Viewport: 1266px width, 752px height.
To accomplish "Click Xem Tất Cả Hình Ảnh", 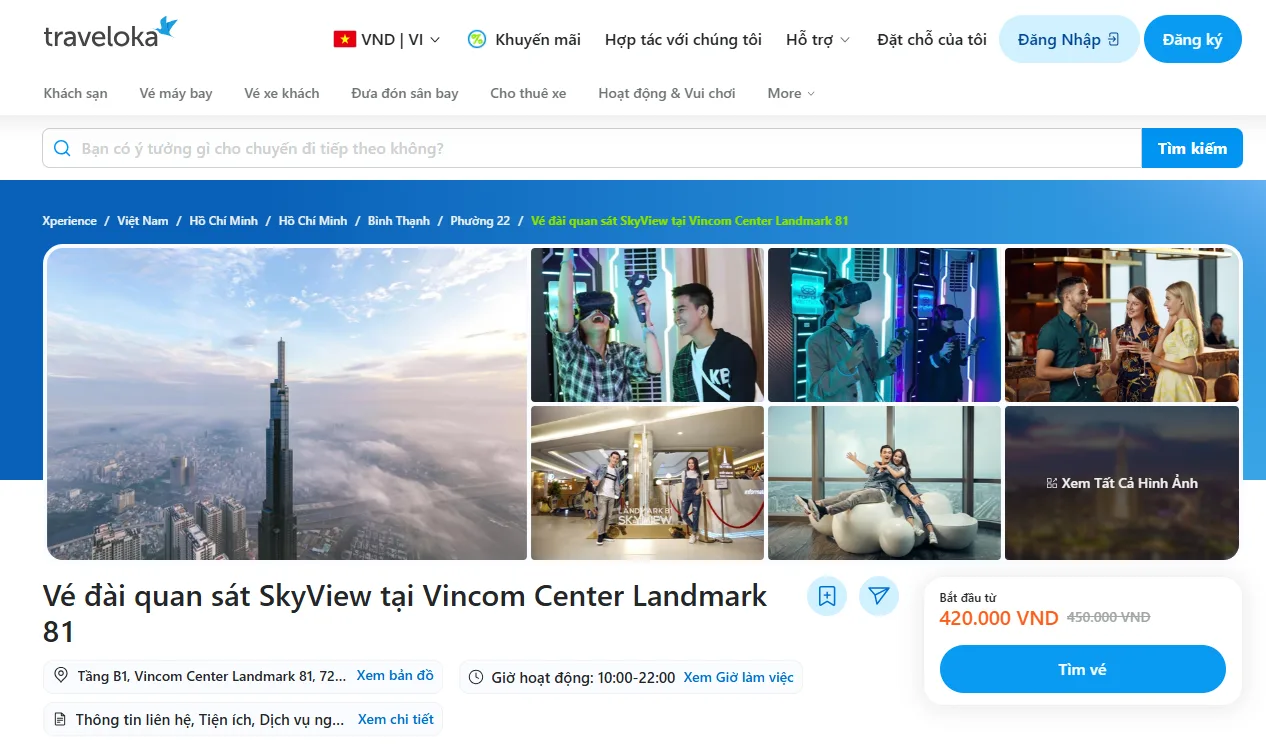I will tap(1122, 483).
